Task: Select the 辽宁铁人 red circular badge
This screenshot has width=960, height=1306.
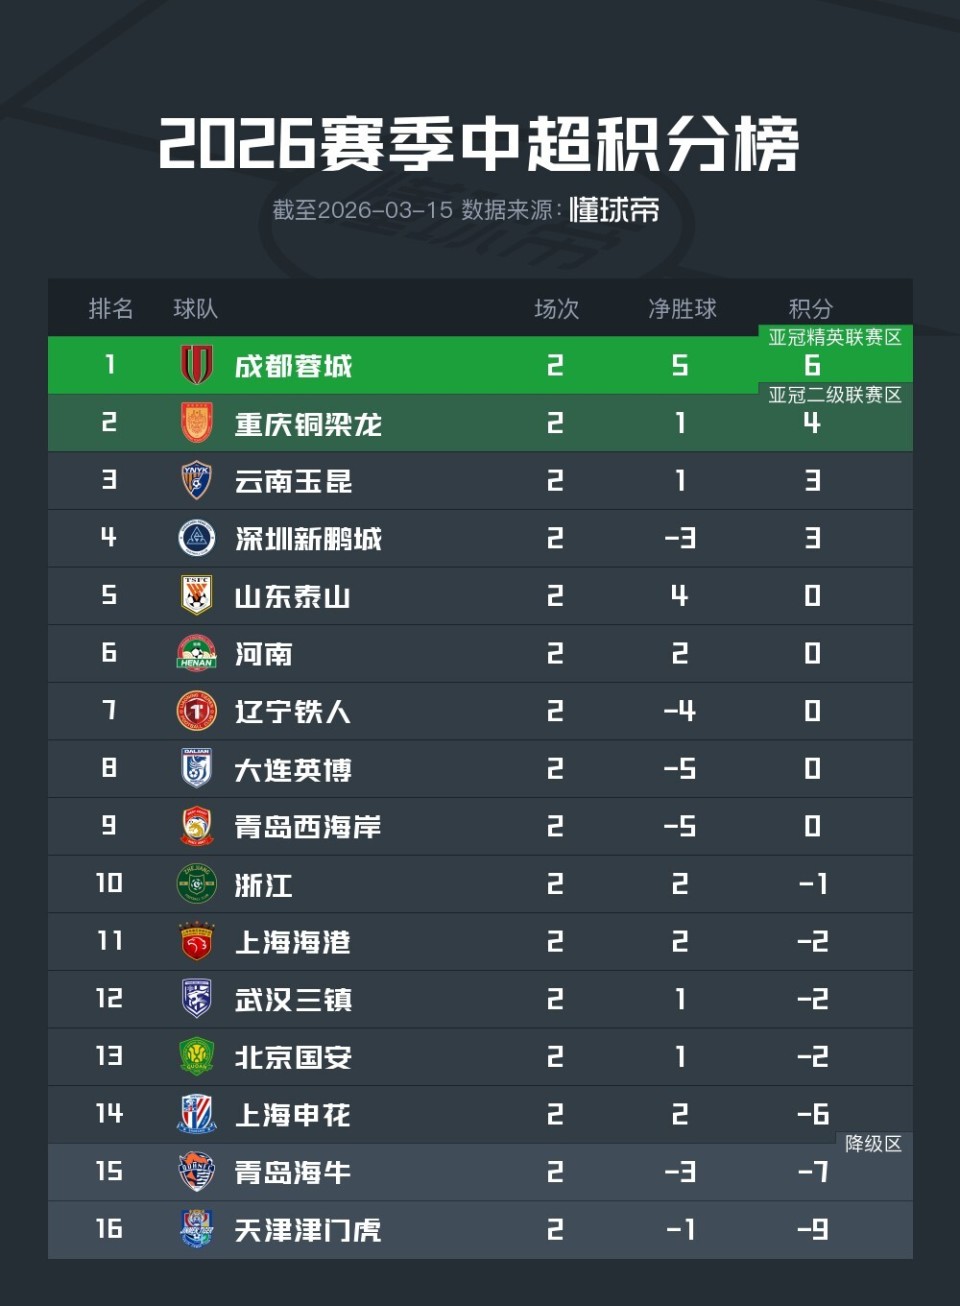Action: click(x=196, y=711)
